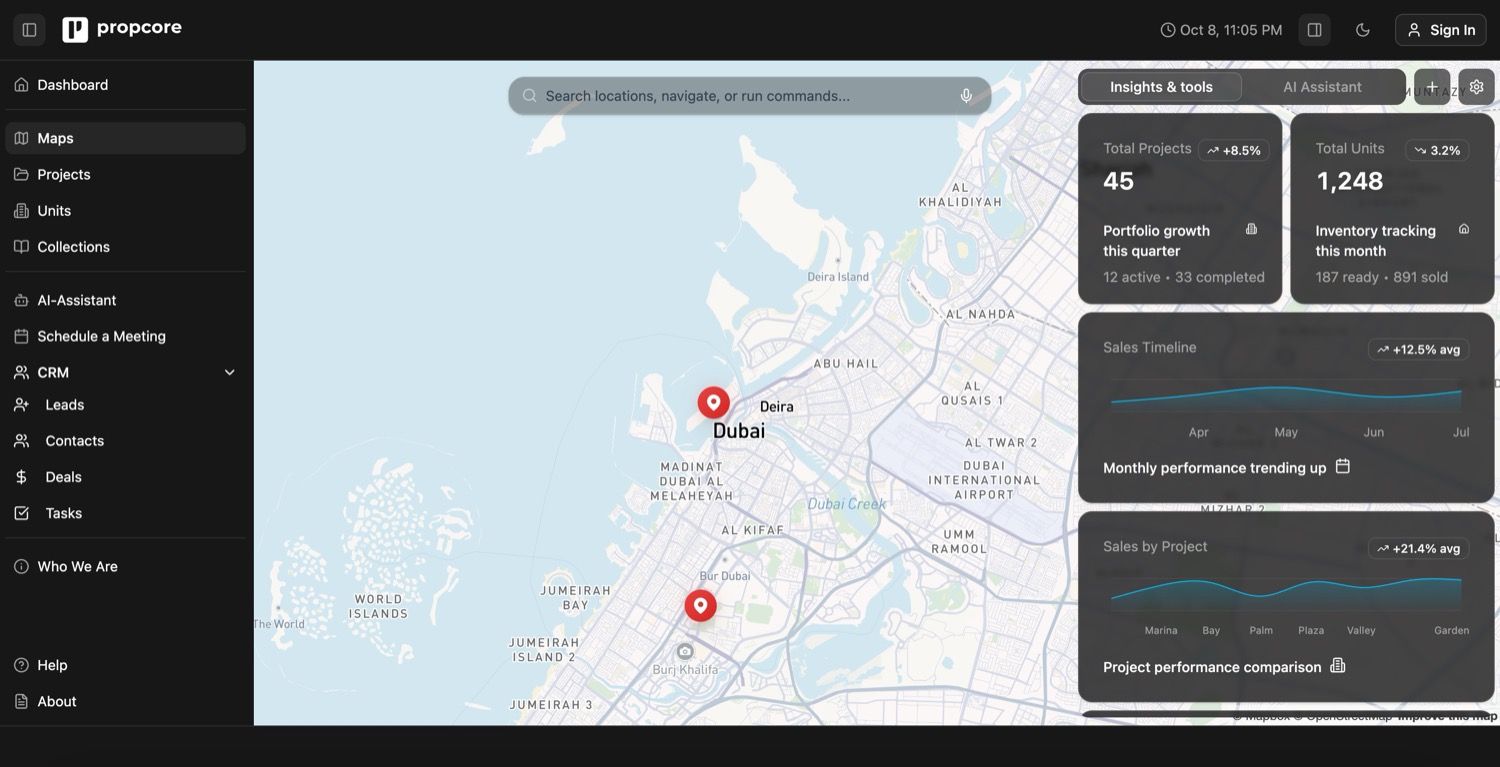1500x767 pixels.
Task: Add a new widget with the plus button
Action: tap(1430, 86)
